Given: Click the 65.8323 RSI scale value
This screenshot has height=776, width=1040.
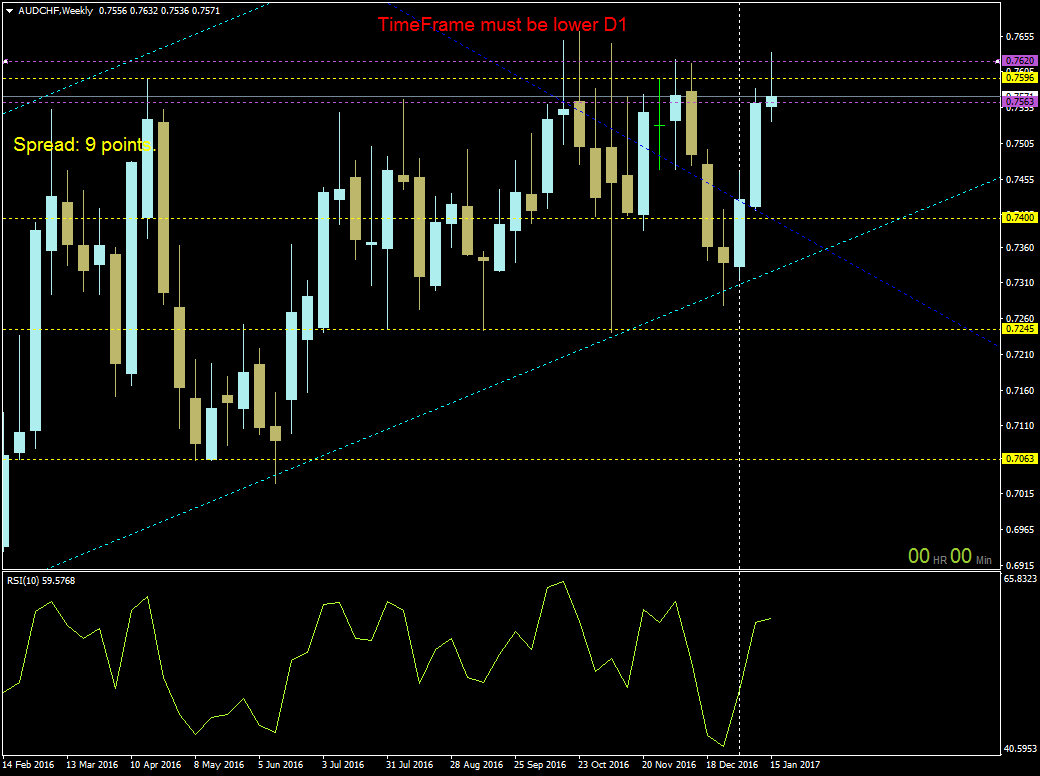Looking at the screenshot, I should coord(1020,579).
